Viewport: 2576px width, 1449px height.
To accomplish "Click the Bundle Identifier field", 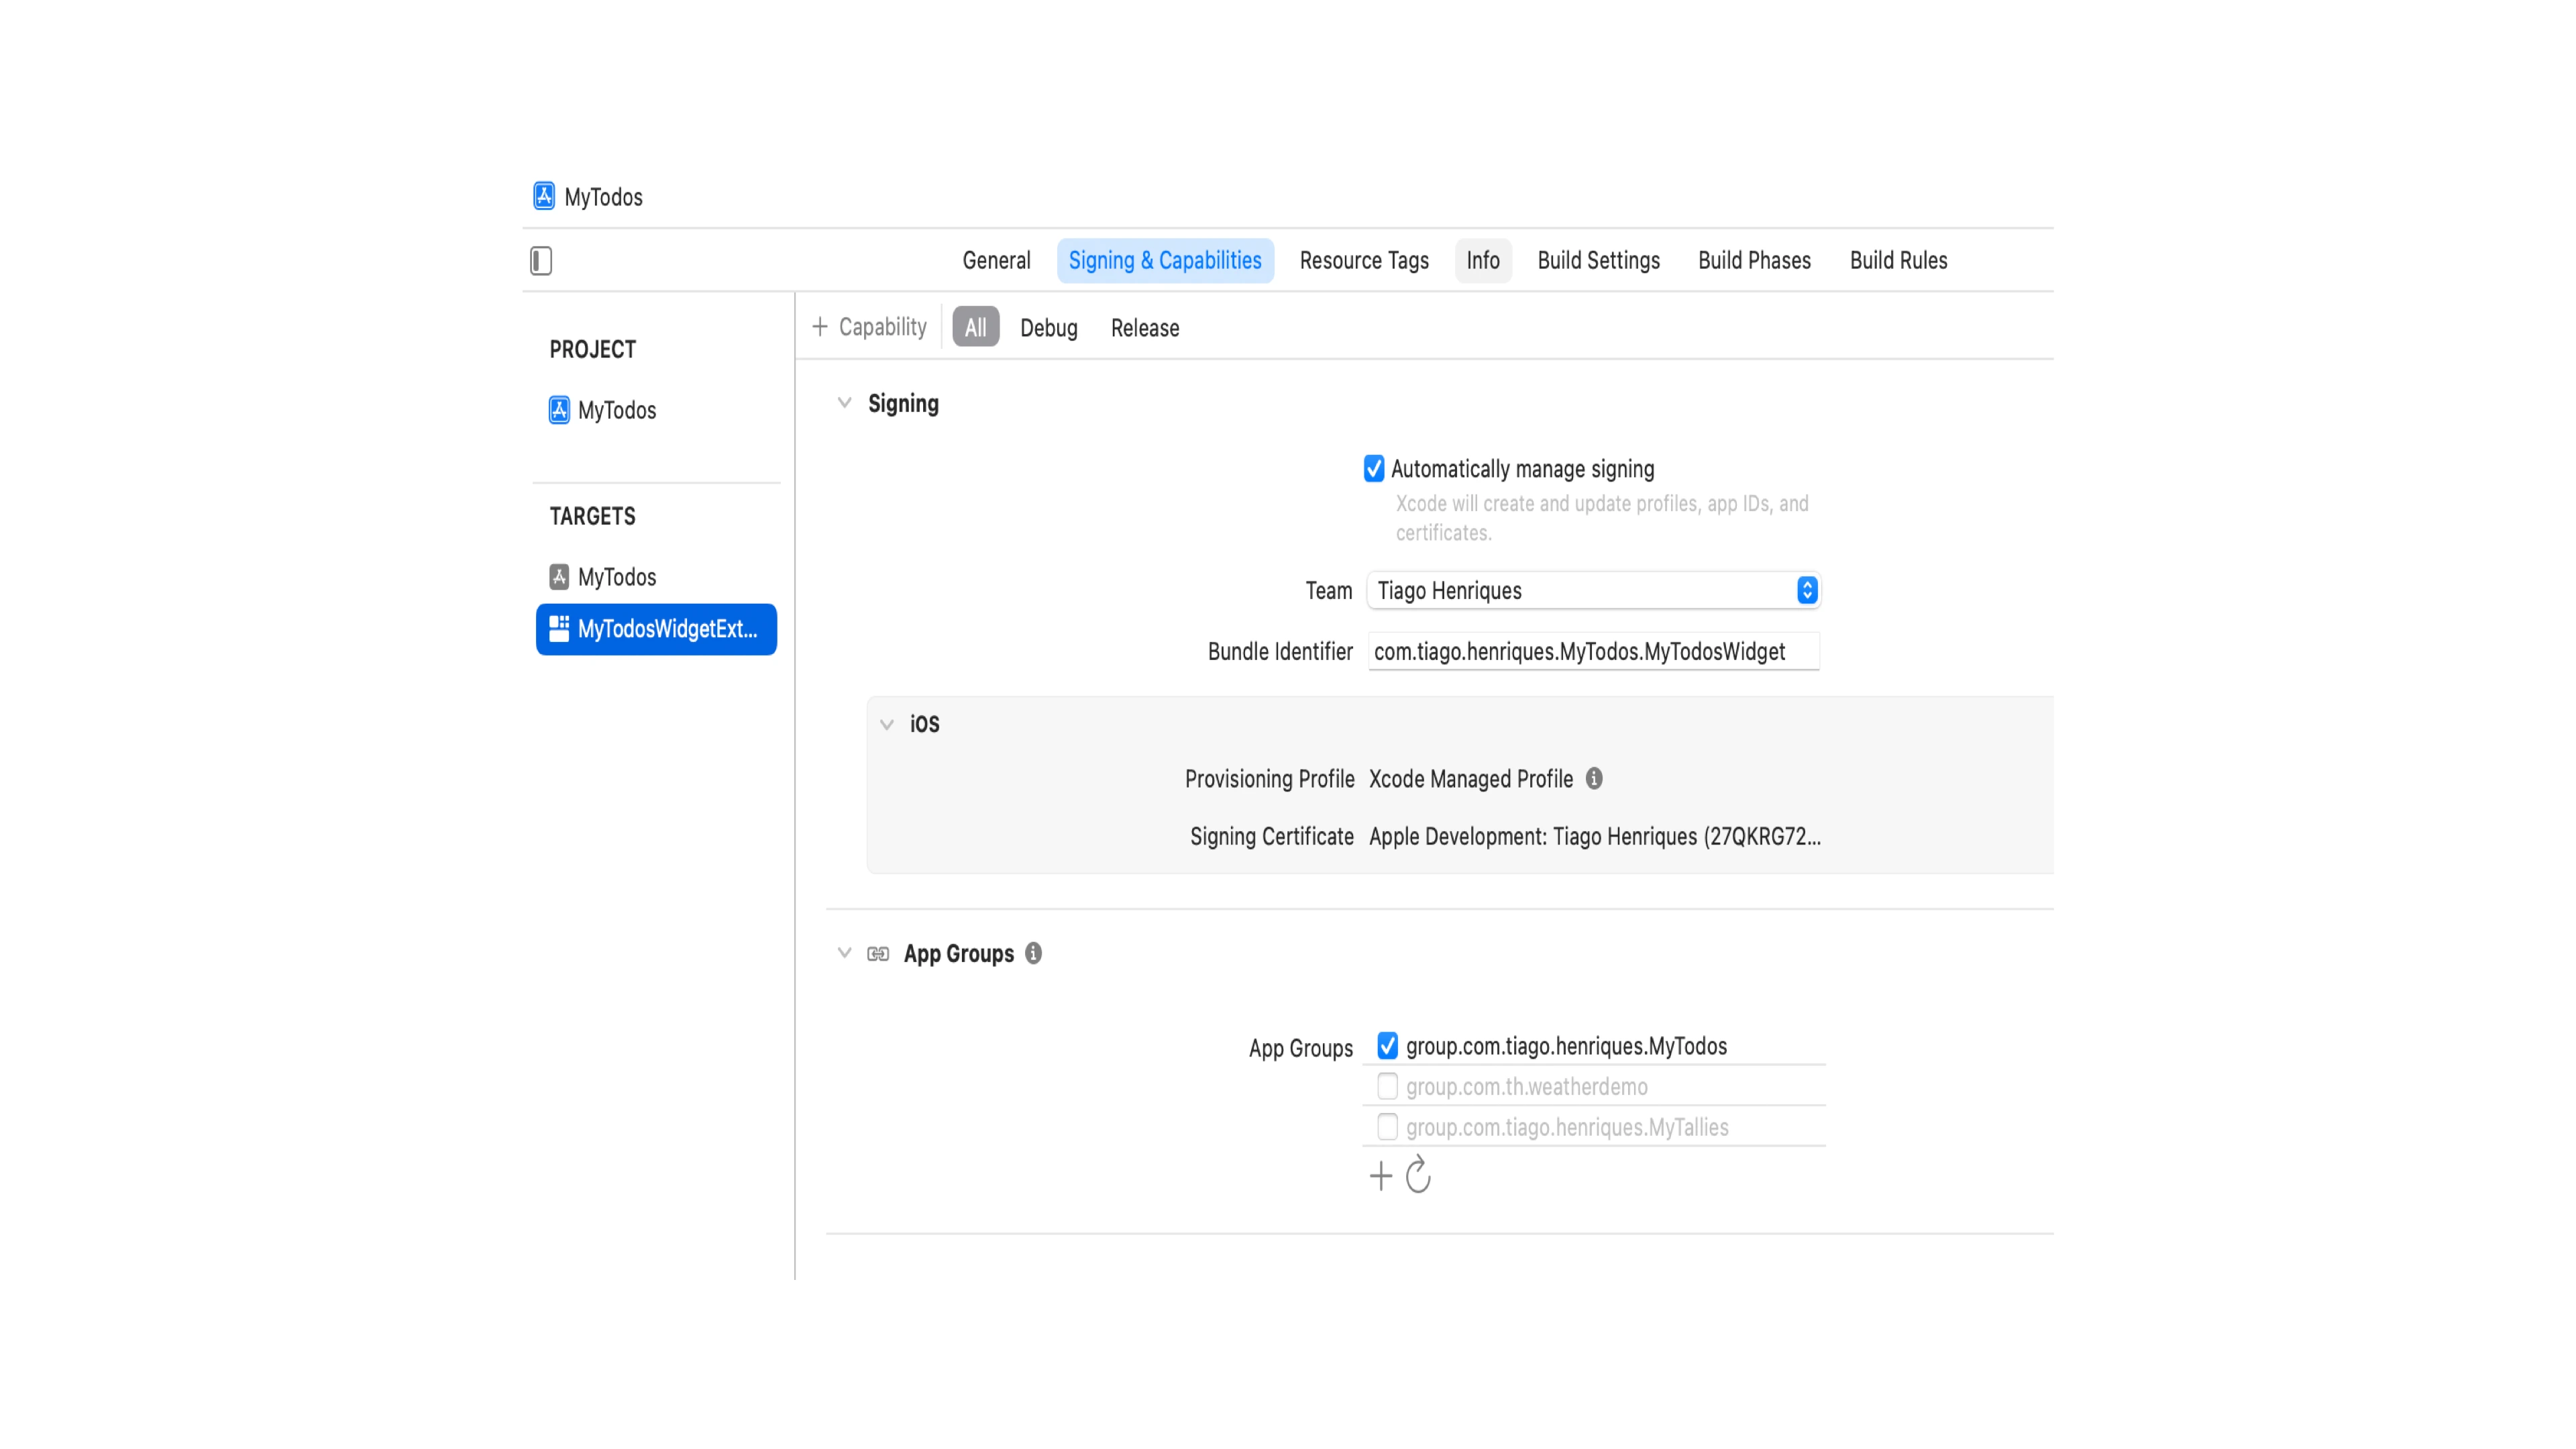I will (1593, 652).
